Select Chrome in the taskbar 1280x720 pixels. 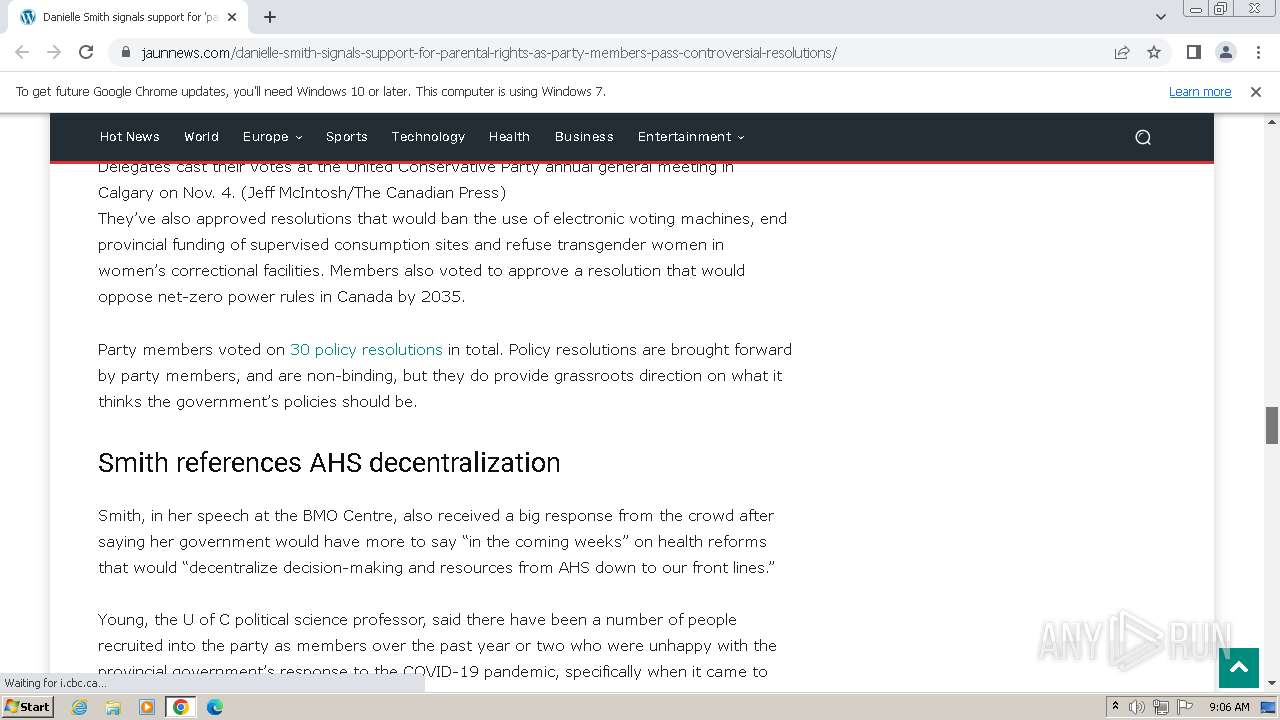[181, 707]
